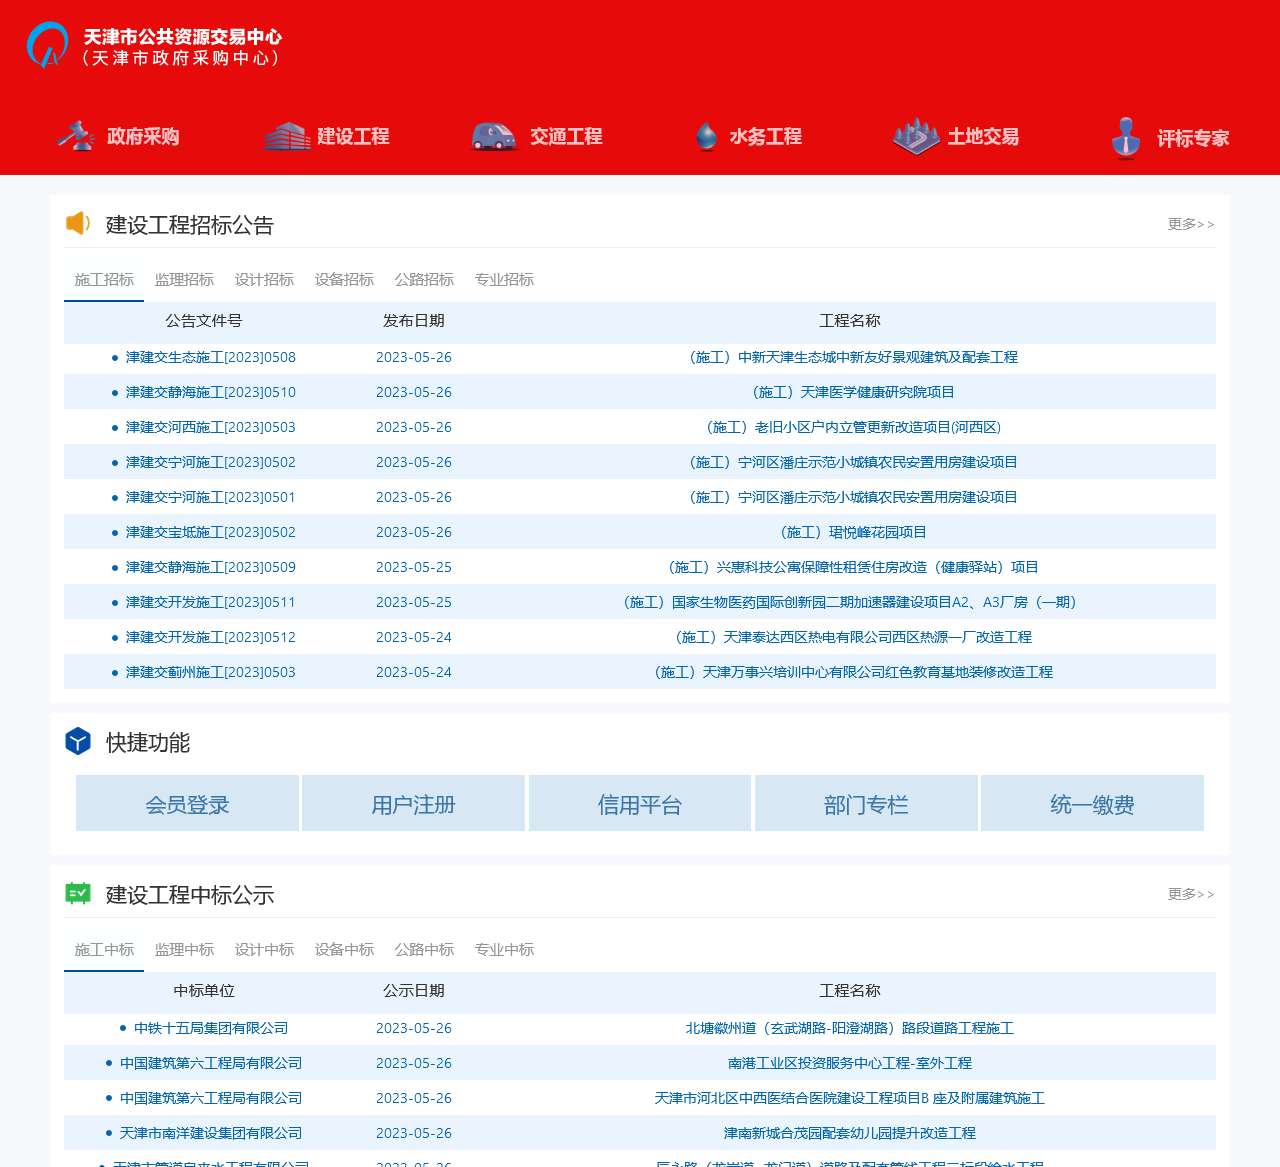This screenshot has height=1167, width=1280.
Task: Select the 政府采购 navigation icon
Action: (75, 136)
